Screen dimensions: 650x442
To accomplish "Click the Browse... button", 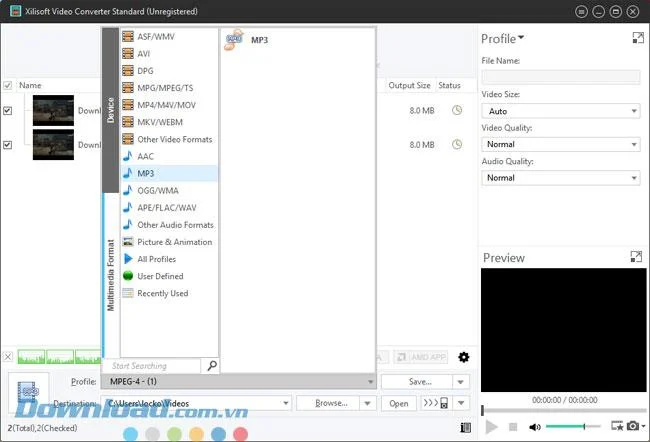I will pos(328,403).
